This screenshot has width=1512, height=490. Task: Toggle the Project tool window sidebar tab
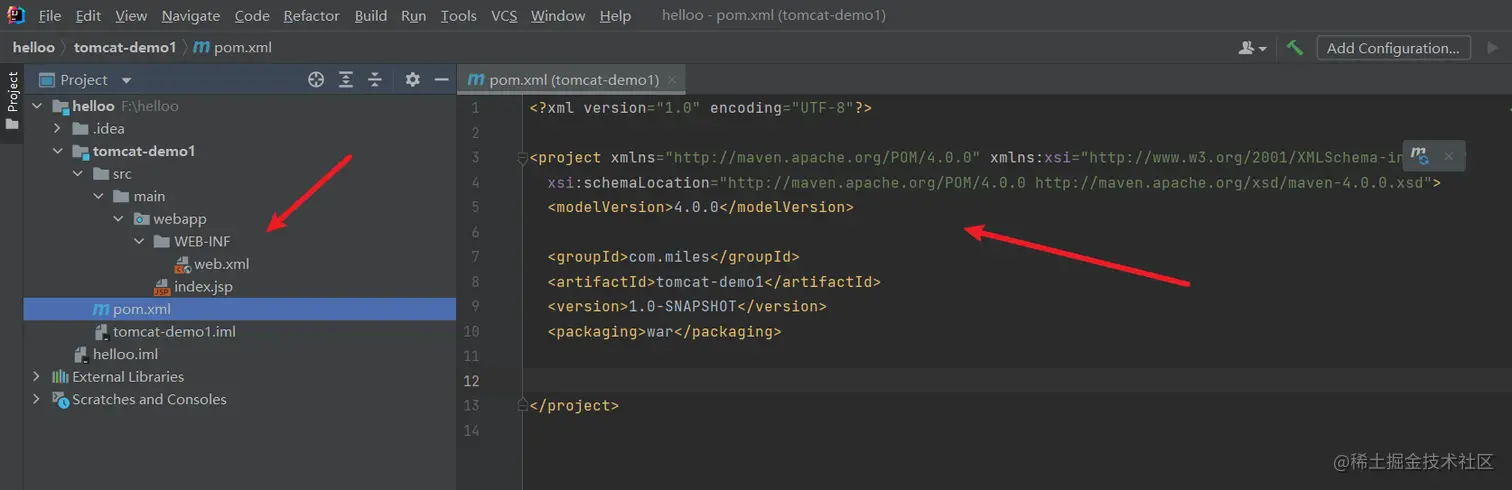[12, 101]
